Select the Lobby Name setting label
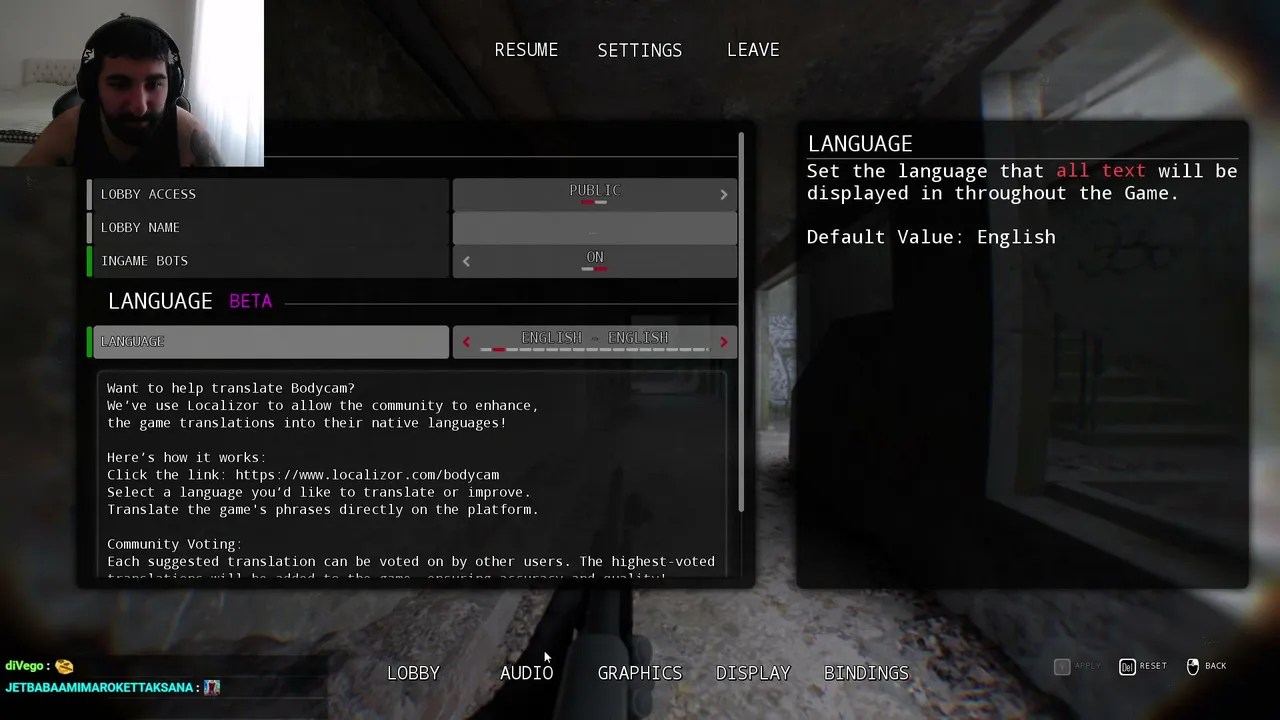This screenshot has width=1280, height=720. [140, 227]
